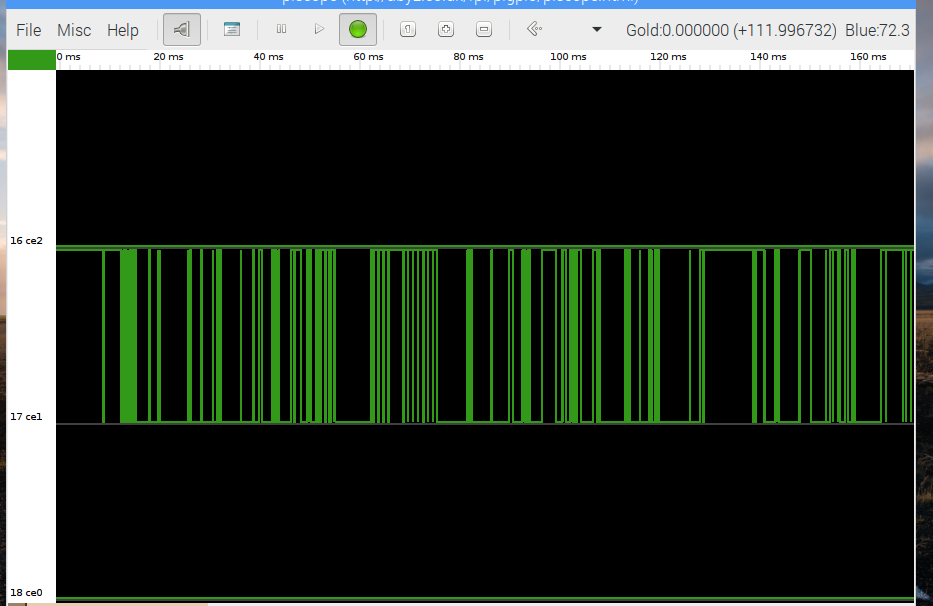The height and width of the screenshot is (606, 933).
Task: Click the green box beside ruler
Action: [x=32, y=60]
